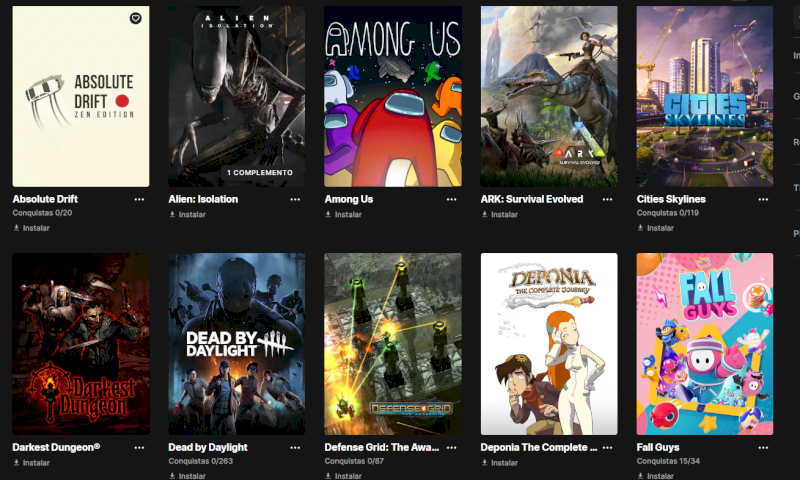Expand options for Defense Grid: The Awakening
800x480 pixels.
coord(452,448)
